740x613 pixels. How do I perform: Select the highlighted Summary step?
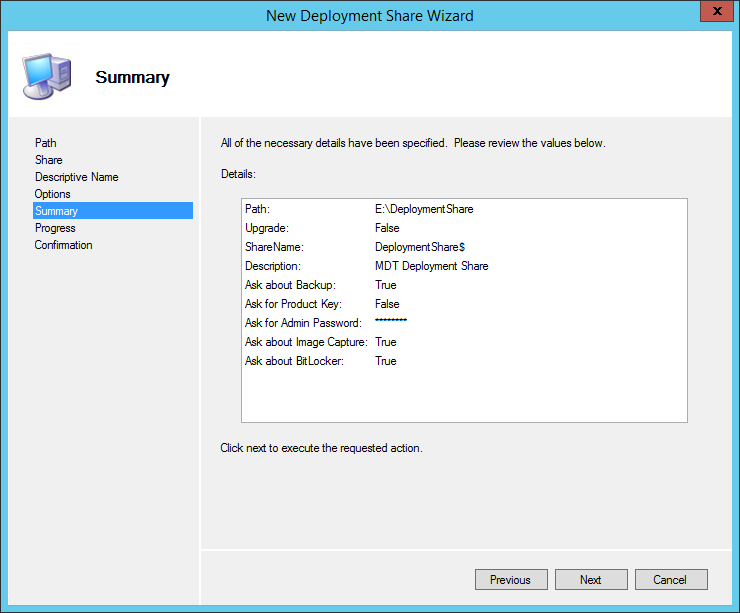point(56,211)
